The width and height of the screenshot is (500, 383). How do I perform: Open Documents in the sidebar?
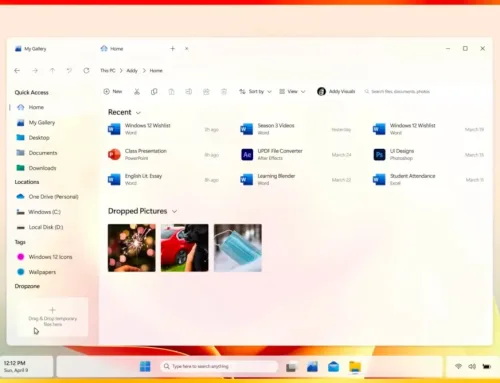click(x=37, y=153)
